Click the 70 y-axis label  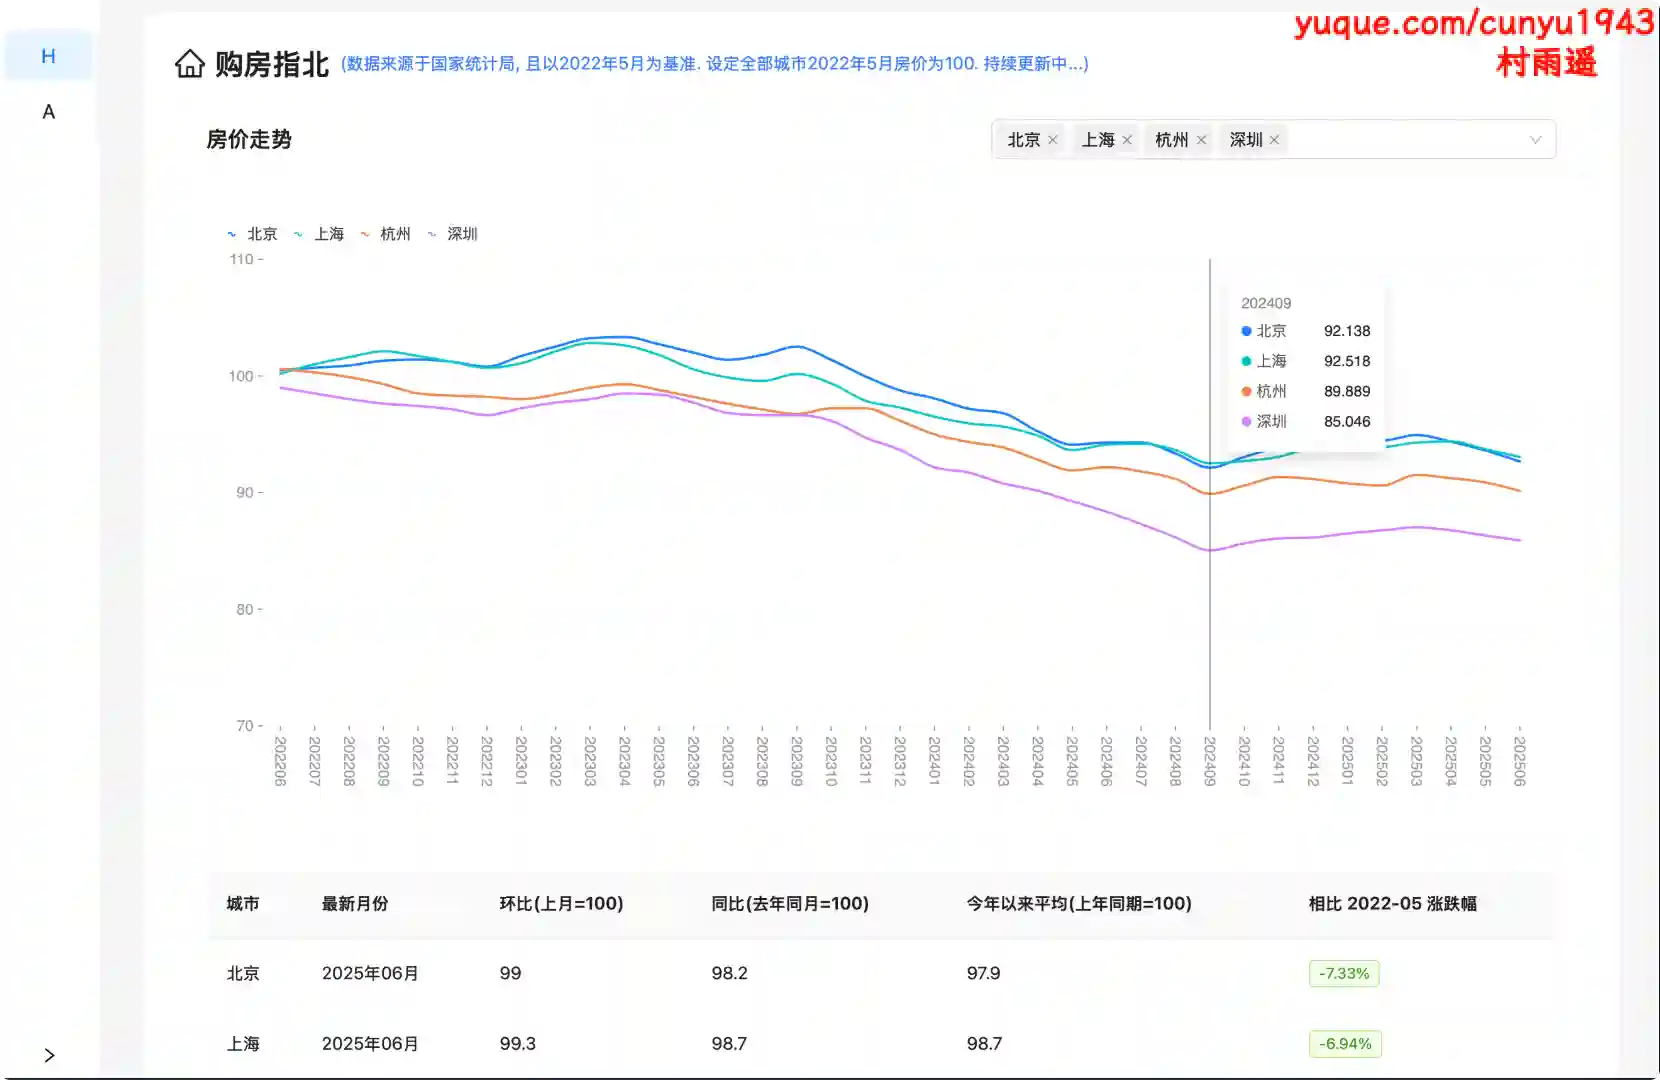pyautogui.click(x=245, y=726)
